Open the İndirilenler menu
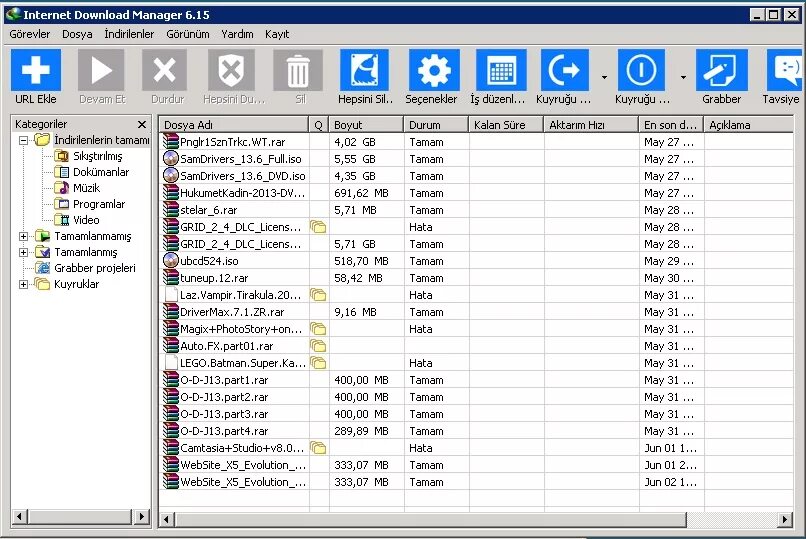806x539 pixels. tap(129, 34)
